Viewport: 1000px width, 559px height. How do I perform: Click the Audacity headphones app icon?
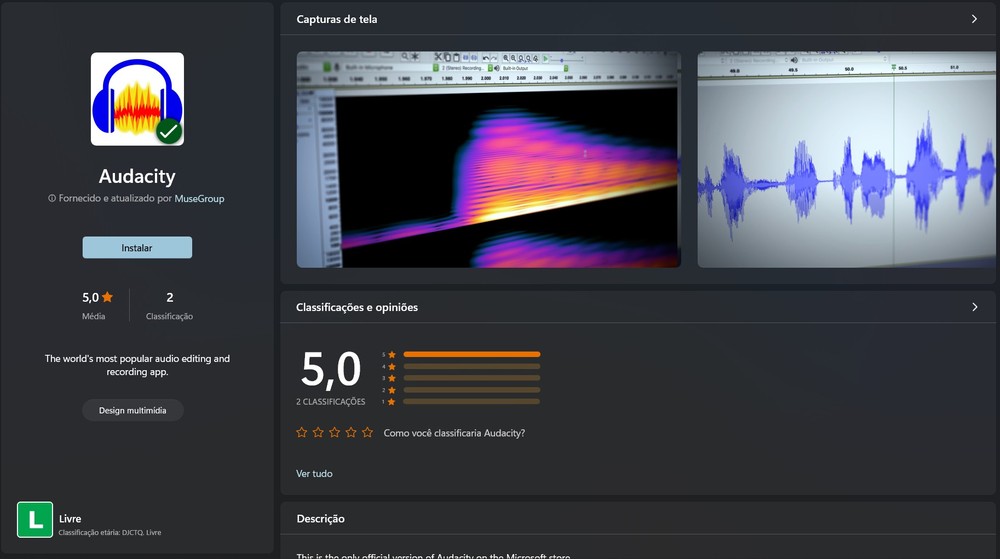coord(136,98)
